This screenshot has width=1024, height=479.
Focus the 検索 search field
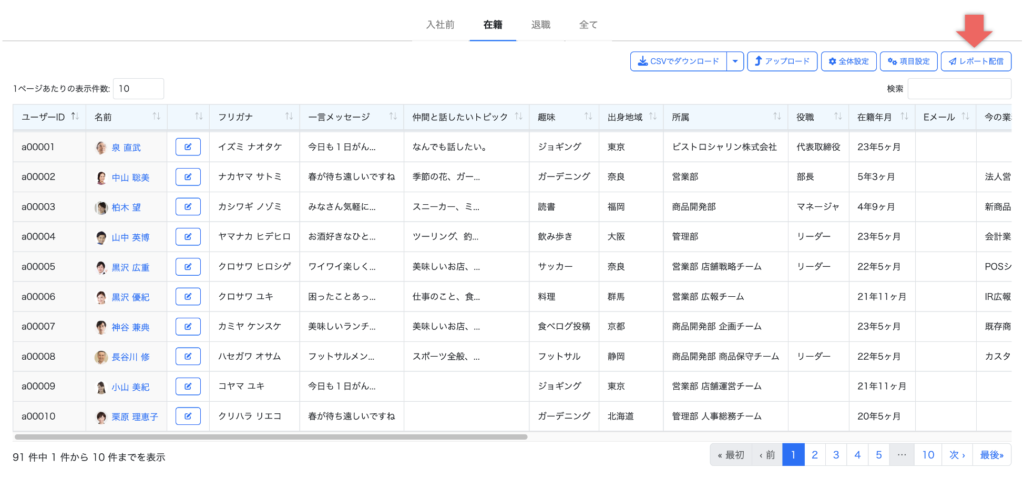[x=958, y=89]
